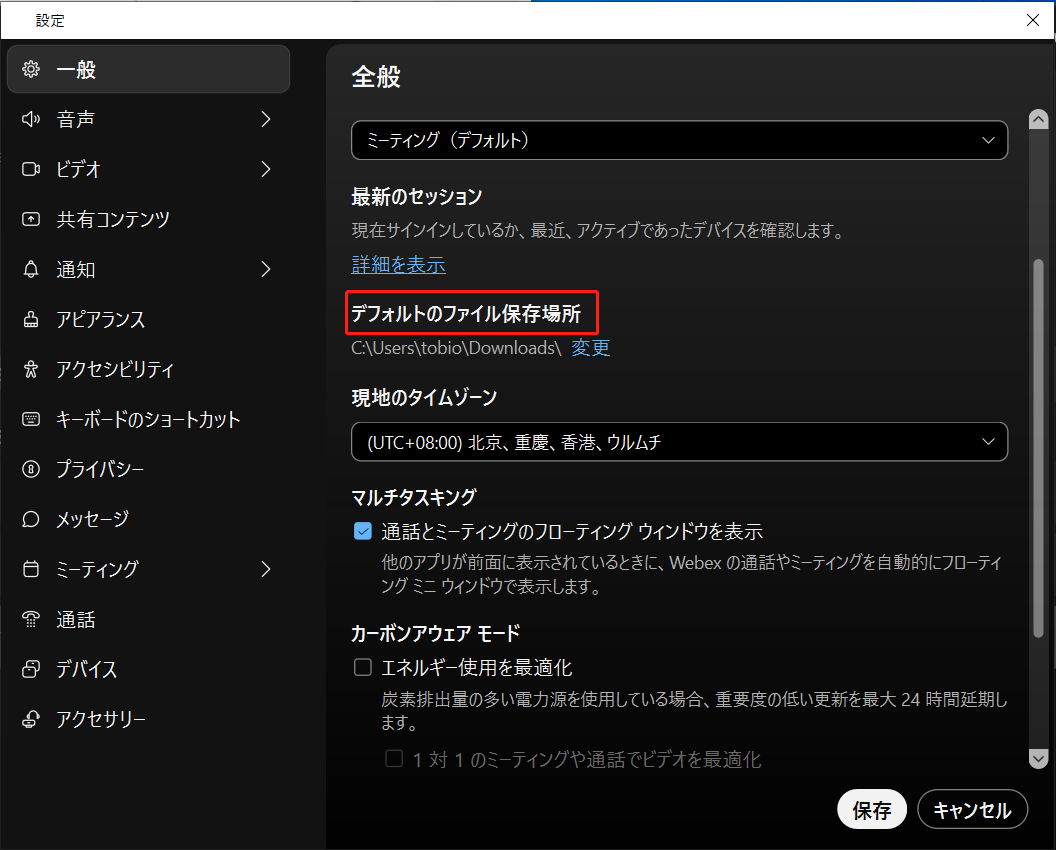The width and height of the screenshot is (1056, 850).
Task: Click the gear icon beside 一般
Action: click(31, 69)
